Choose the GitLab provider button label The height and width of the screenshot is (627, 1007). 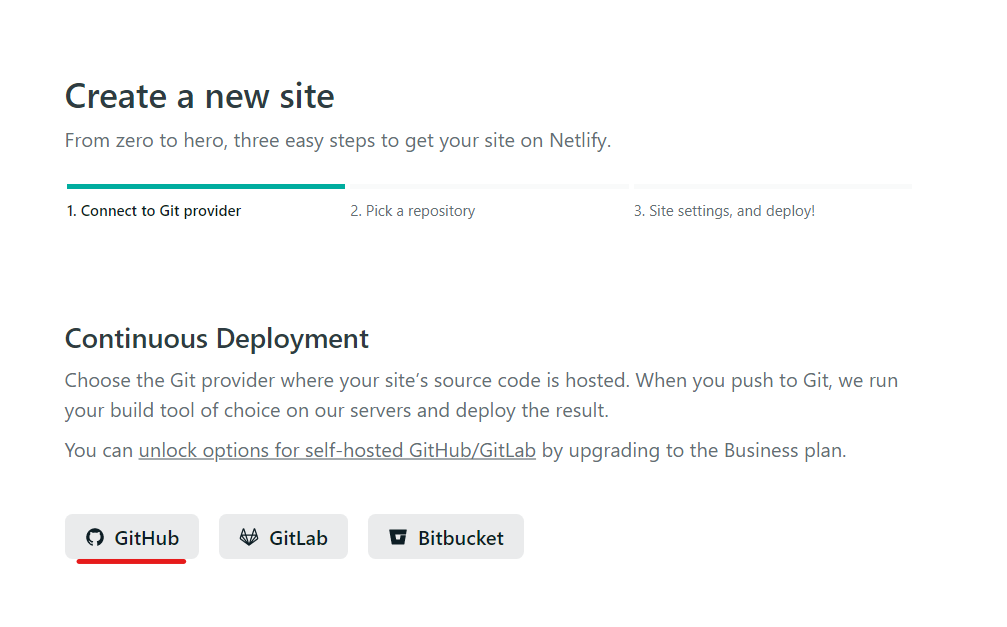click(x=298, y=538)
